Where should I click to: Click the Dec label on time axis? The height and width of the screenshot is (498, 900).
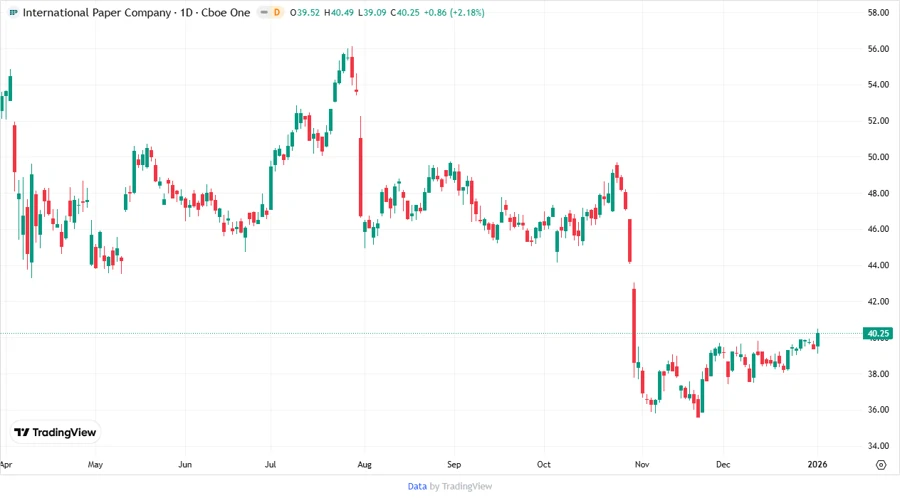pos(723,464)
